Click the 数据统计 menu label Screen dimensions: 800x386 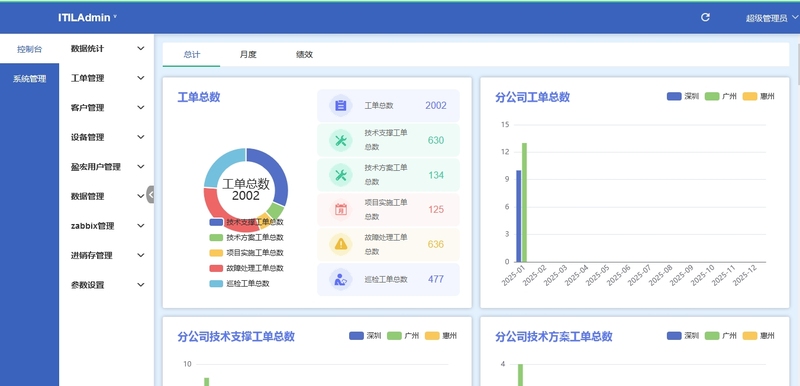point(87,48)
